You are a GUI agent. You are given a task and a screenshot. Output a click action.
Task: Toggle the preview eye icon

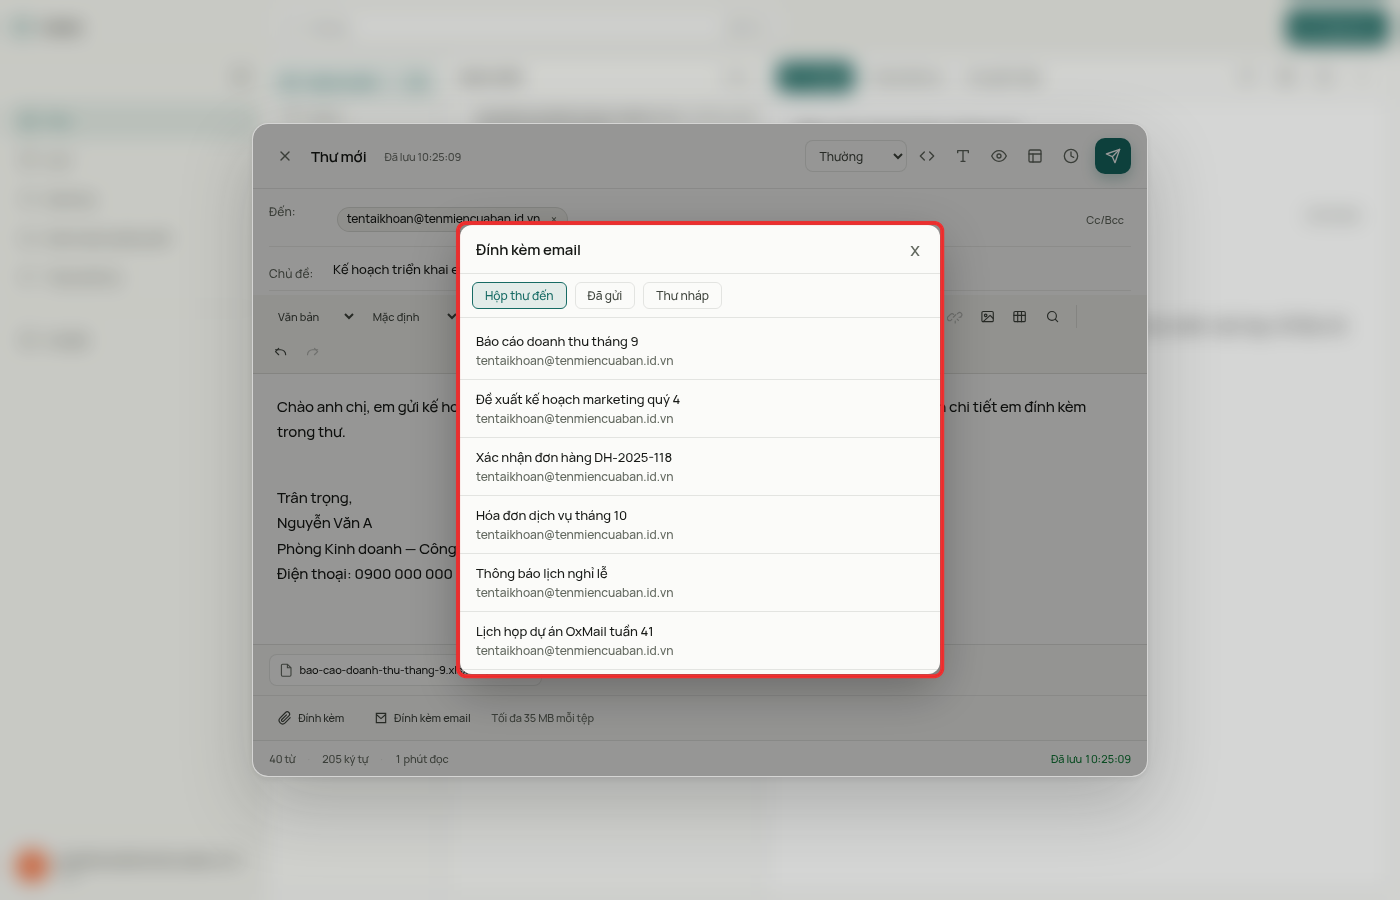tap(999, 156)
